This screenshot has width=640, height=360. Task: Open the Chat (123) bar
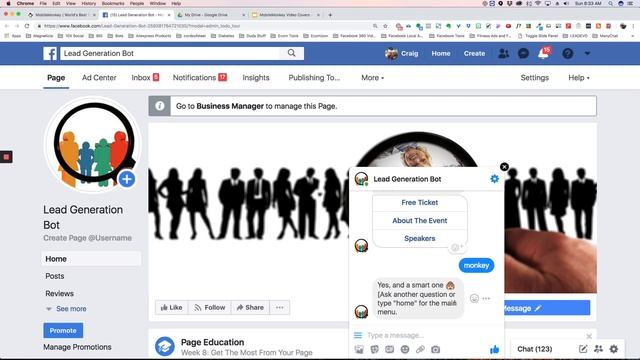pos(535,349)
